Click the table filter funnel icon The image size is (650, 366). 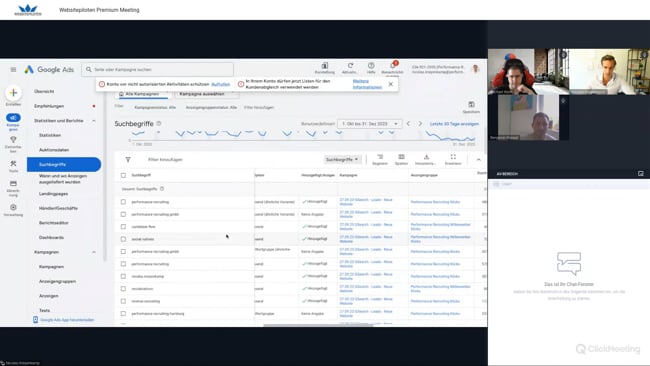click(128, 160)
